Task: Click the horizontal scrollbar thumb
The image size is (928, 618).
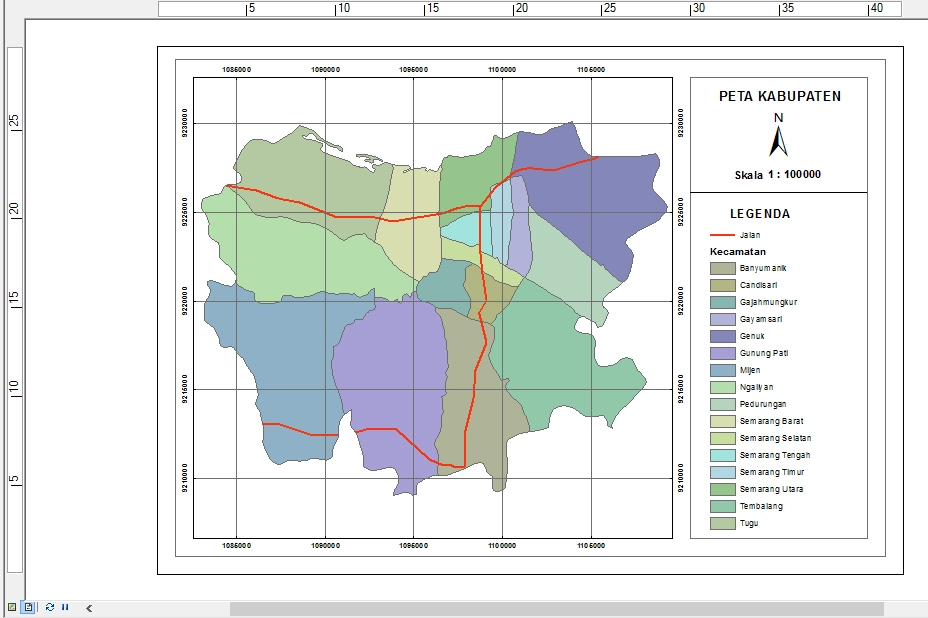Action: coord(556,608)
